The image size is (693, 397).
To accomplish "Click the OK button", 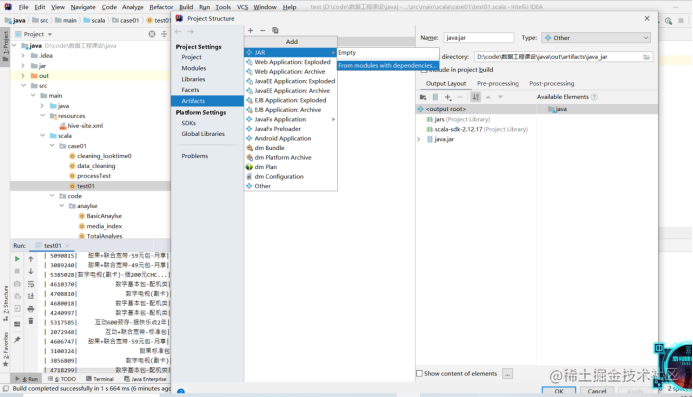I will click(559, 391).
